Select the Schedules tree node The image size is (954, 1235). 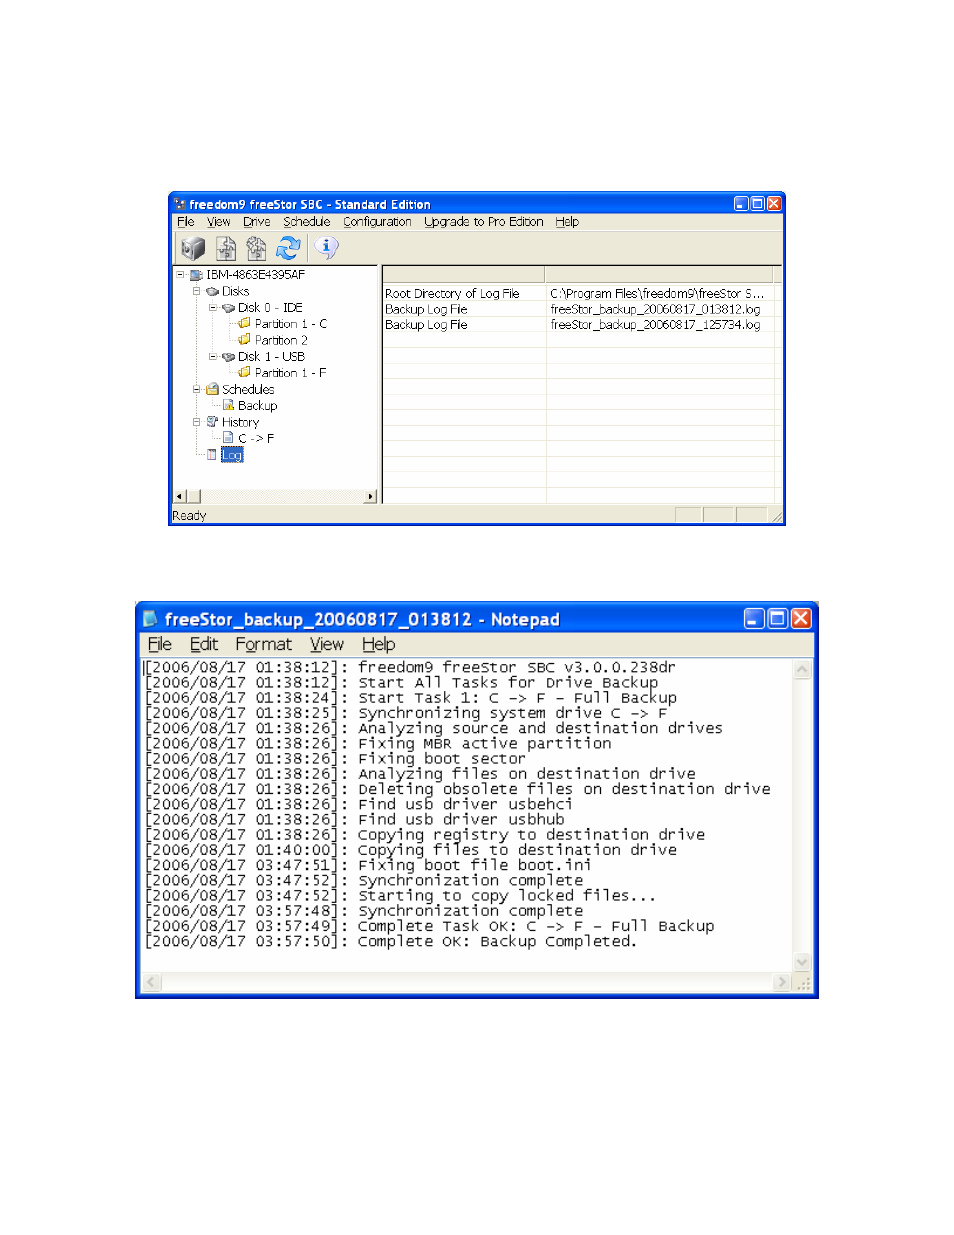coord(248,389)
